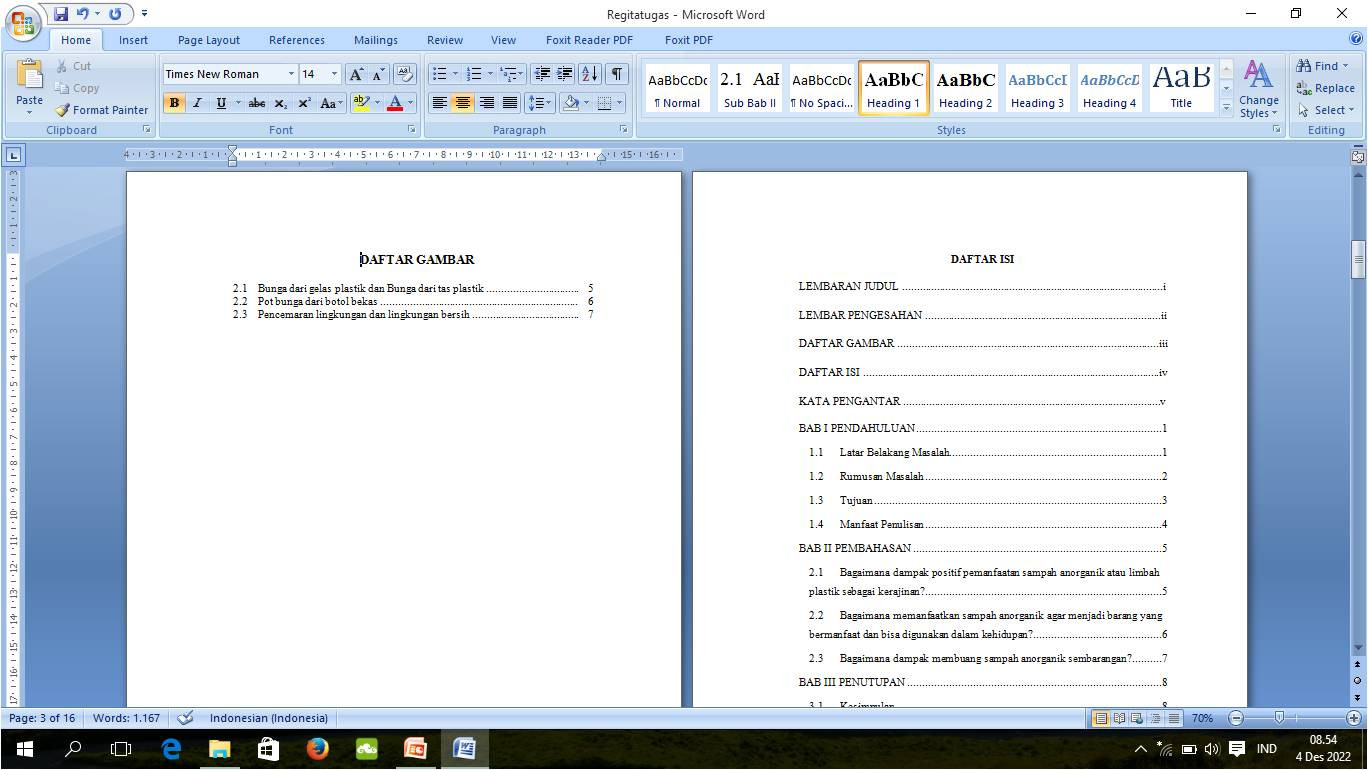Open the Change Case menu

331,103
